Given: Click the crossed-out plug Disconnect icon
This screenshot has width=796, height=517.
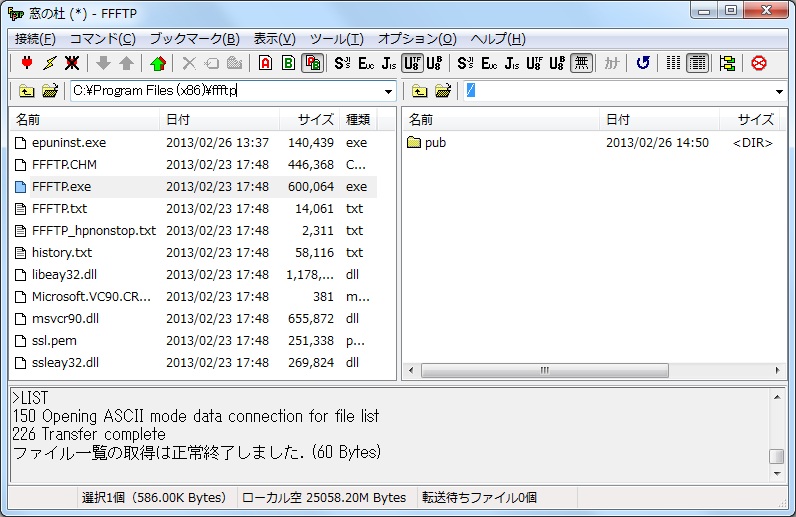Looking at the screenshot, I should click(x=72, y=63).
